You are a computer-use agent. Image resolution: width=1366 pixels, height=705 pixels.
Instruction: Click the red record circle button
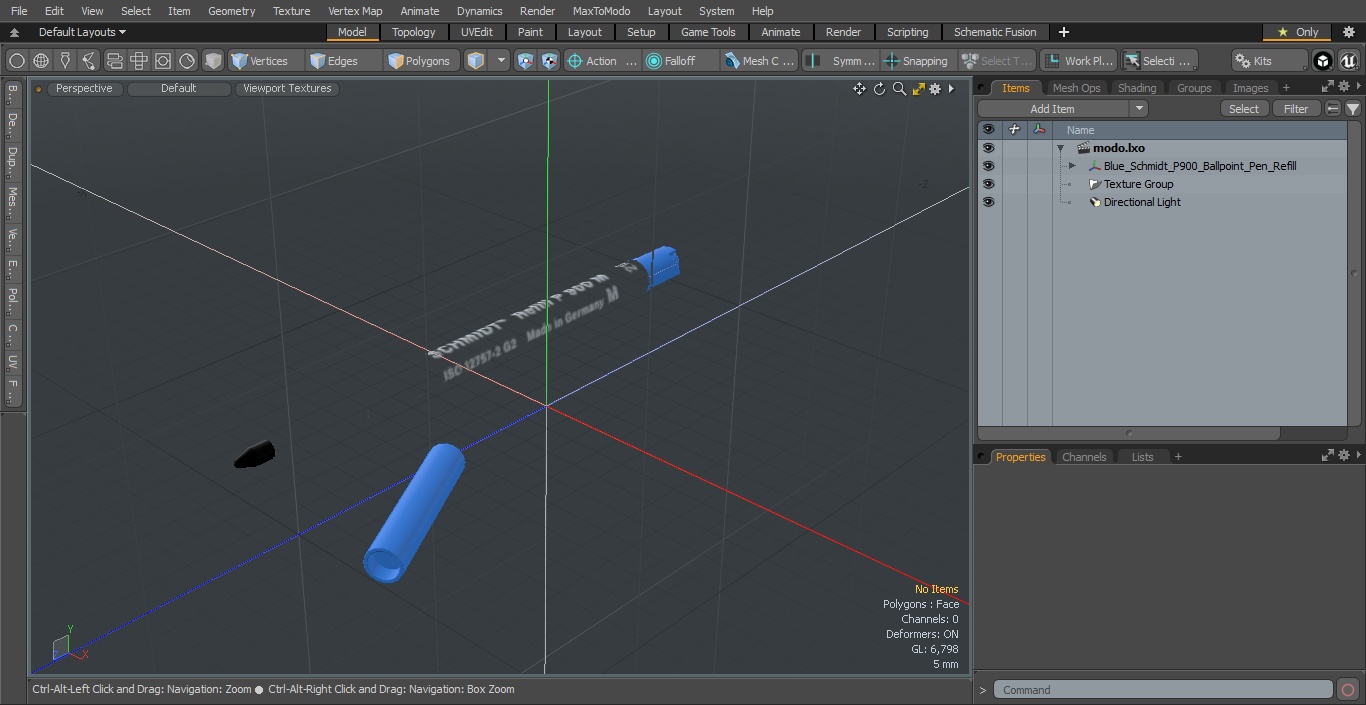pyautogui.click(x=1347, y=690)
